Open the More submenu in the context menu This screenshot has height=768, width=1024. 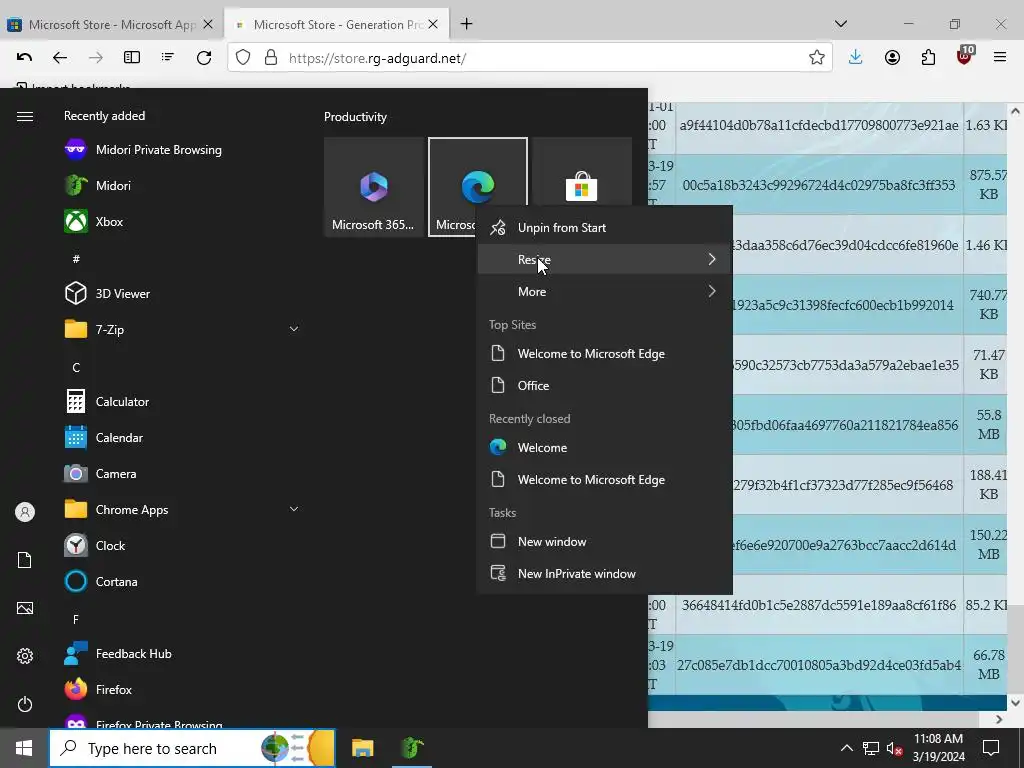605,291
